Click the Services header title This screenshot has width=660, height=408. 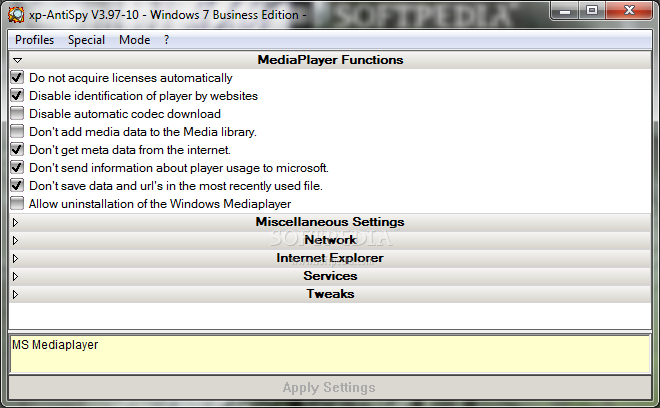tap(330, 276)
